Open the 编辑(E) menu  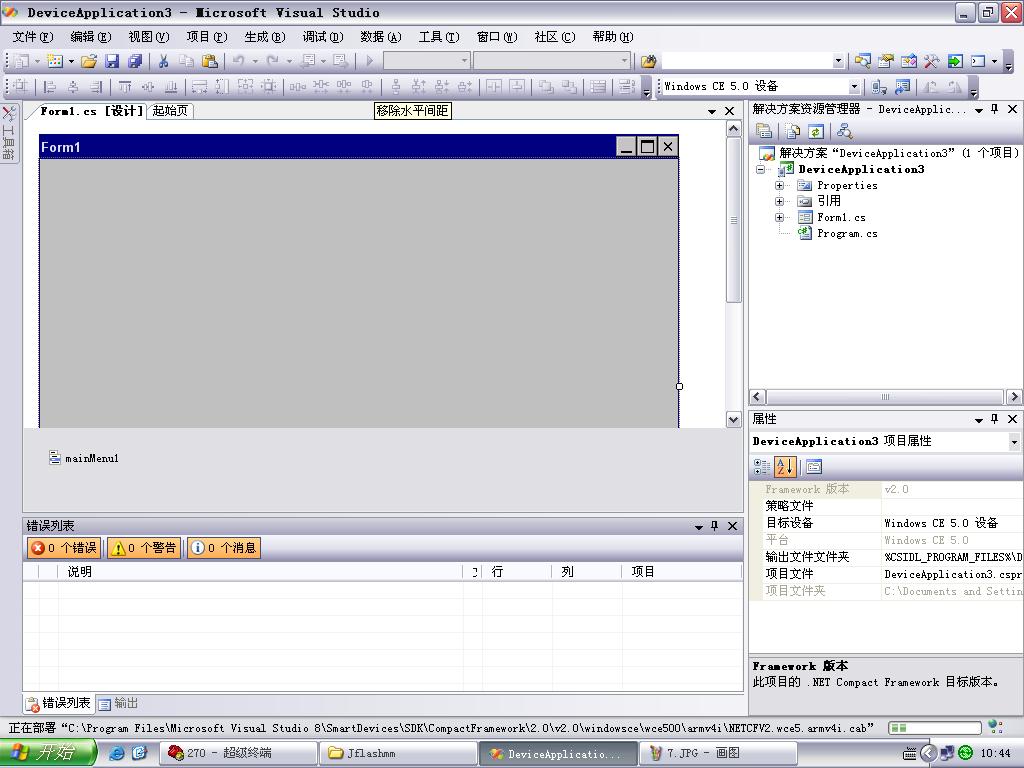[x=91, y=37]
